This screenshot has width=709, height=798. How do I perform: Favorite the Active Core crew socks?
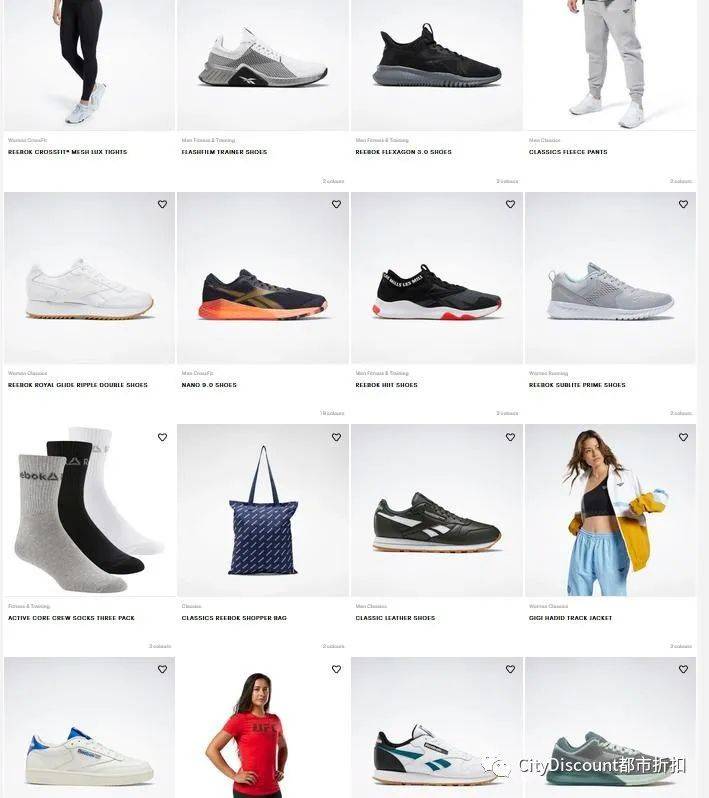point(162,437)
